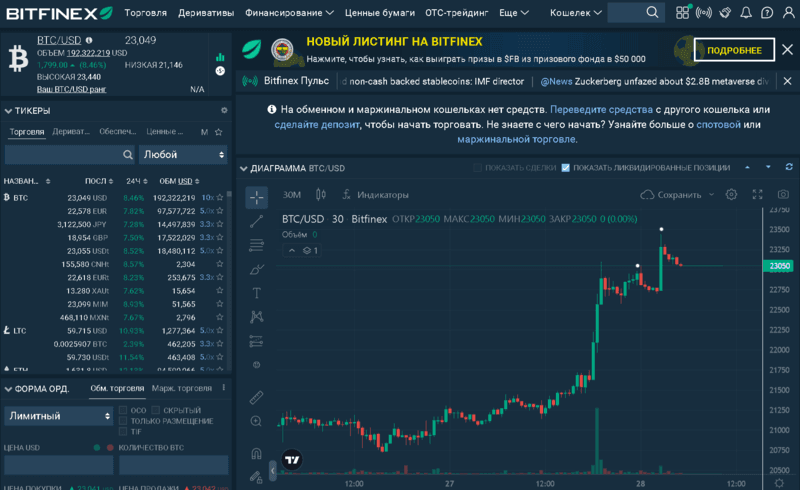Open notifications bell icon

pyautogui.click(x=746, y=12)
